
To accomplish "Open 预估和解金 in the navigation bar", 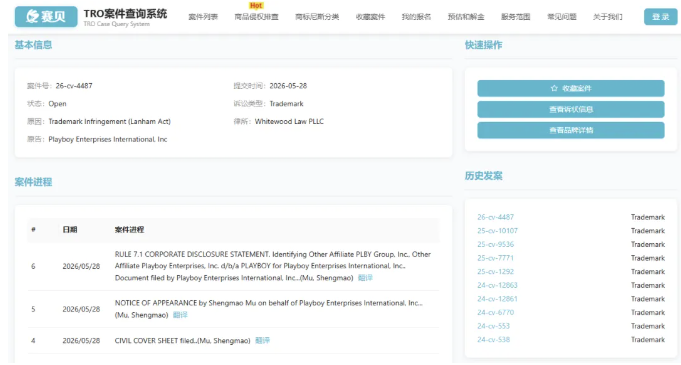I will point(466,17).
